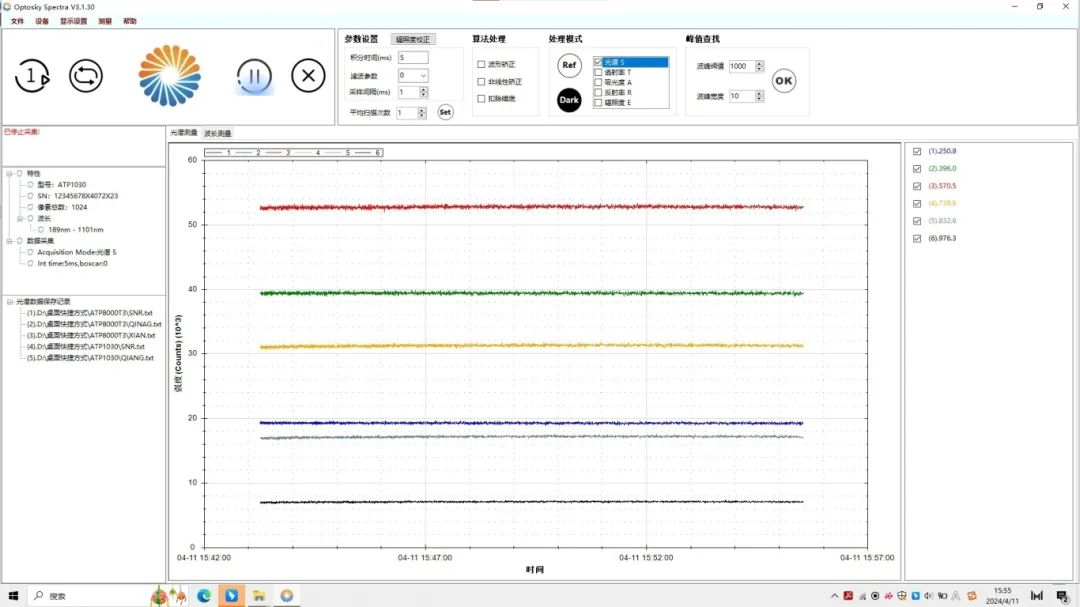Switch to the 波长测量 tab
The image size is (1080, 607).
pos(218,133)
